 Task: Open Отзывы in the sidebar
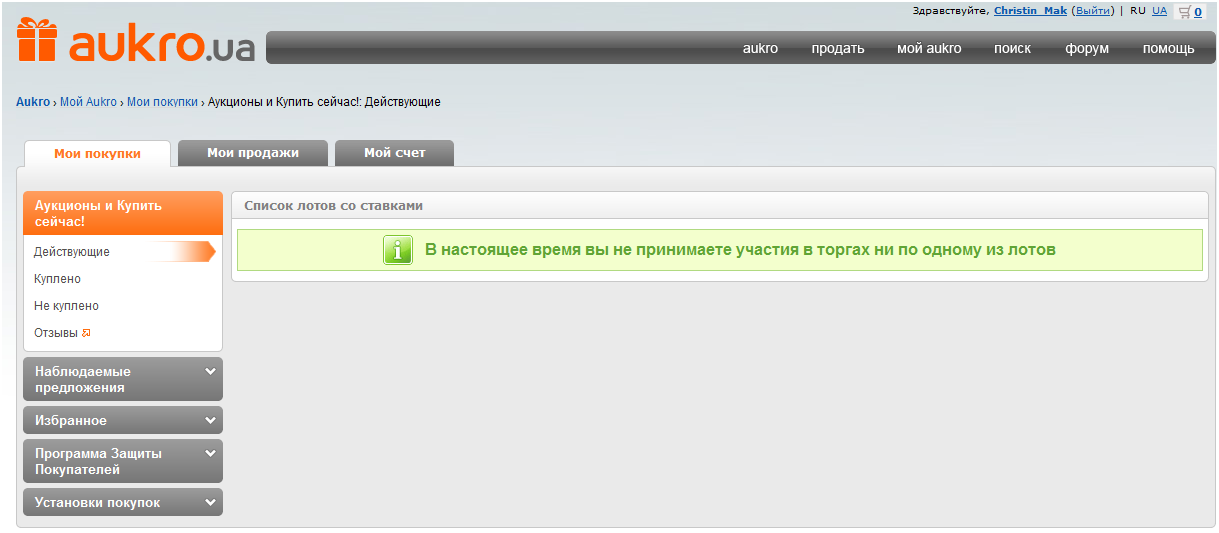click(56, 333)
